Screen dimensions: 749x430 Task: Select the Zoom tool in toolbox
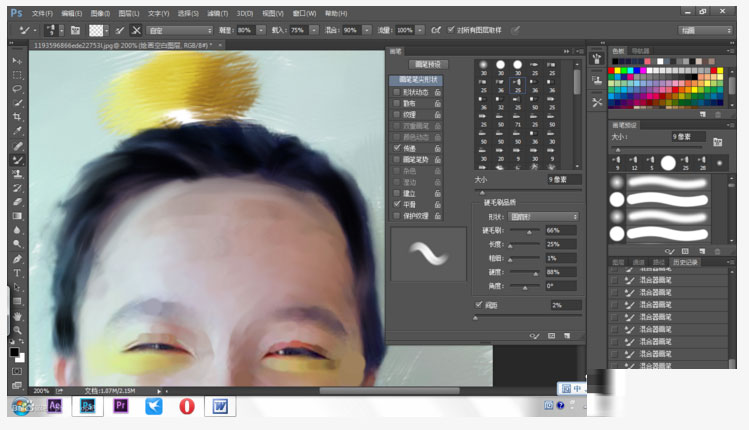(x=17, y=330)
